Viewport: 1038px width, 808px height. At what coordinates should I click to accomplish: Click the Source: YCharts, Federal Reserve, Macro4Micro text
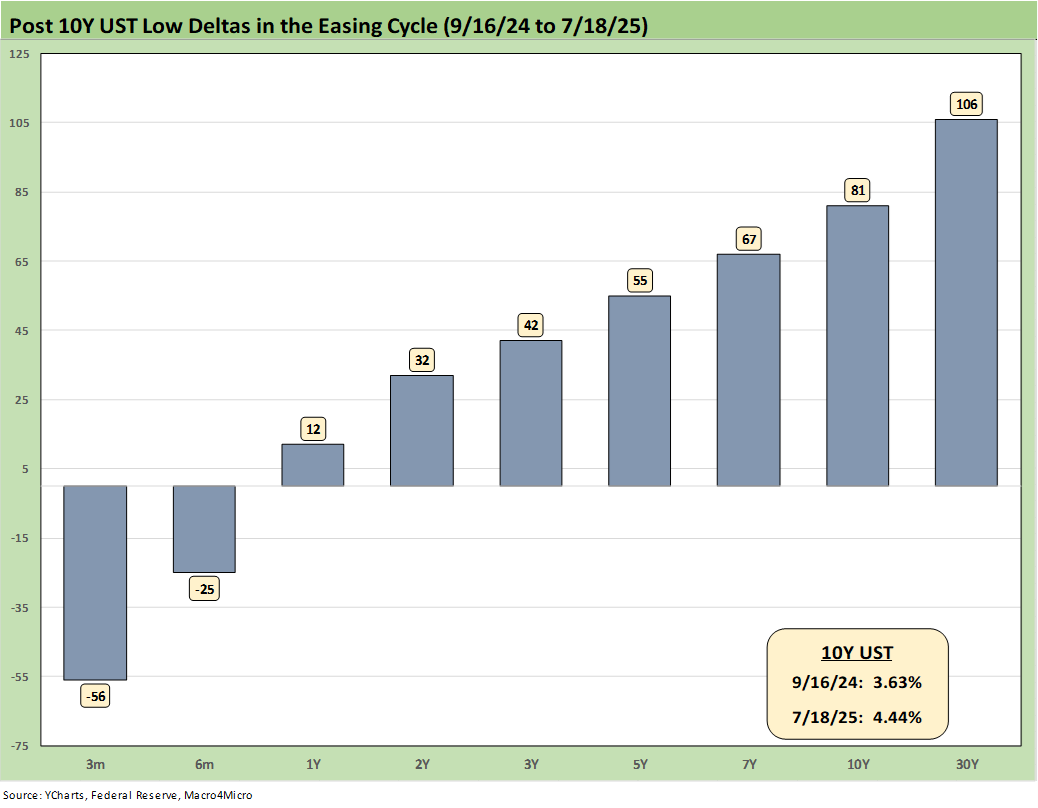pos(128,795)
